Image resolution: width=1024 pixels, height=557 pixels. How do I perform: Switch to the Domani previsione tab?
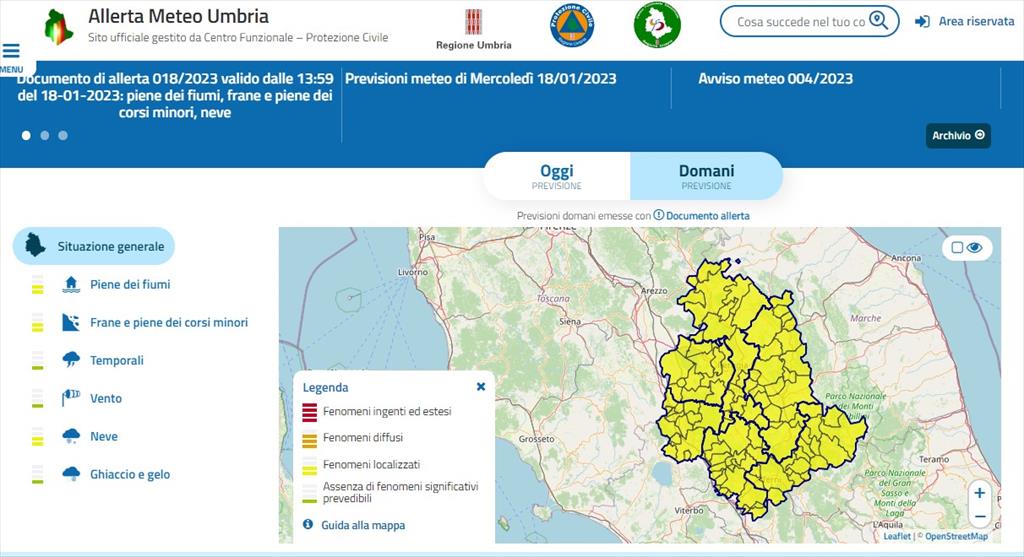click(706, 176)
